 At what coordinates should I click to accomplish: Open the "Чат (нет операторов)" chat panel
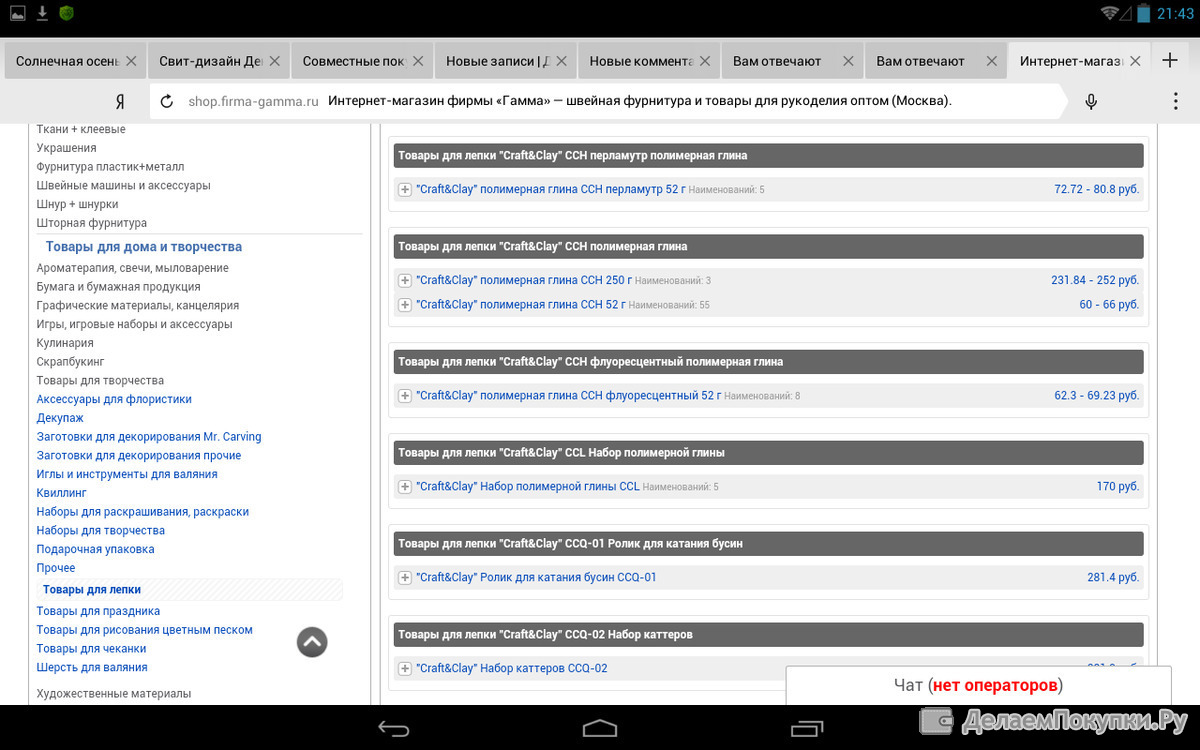[978, 685]
